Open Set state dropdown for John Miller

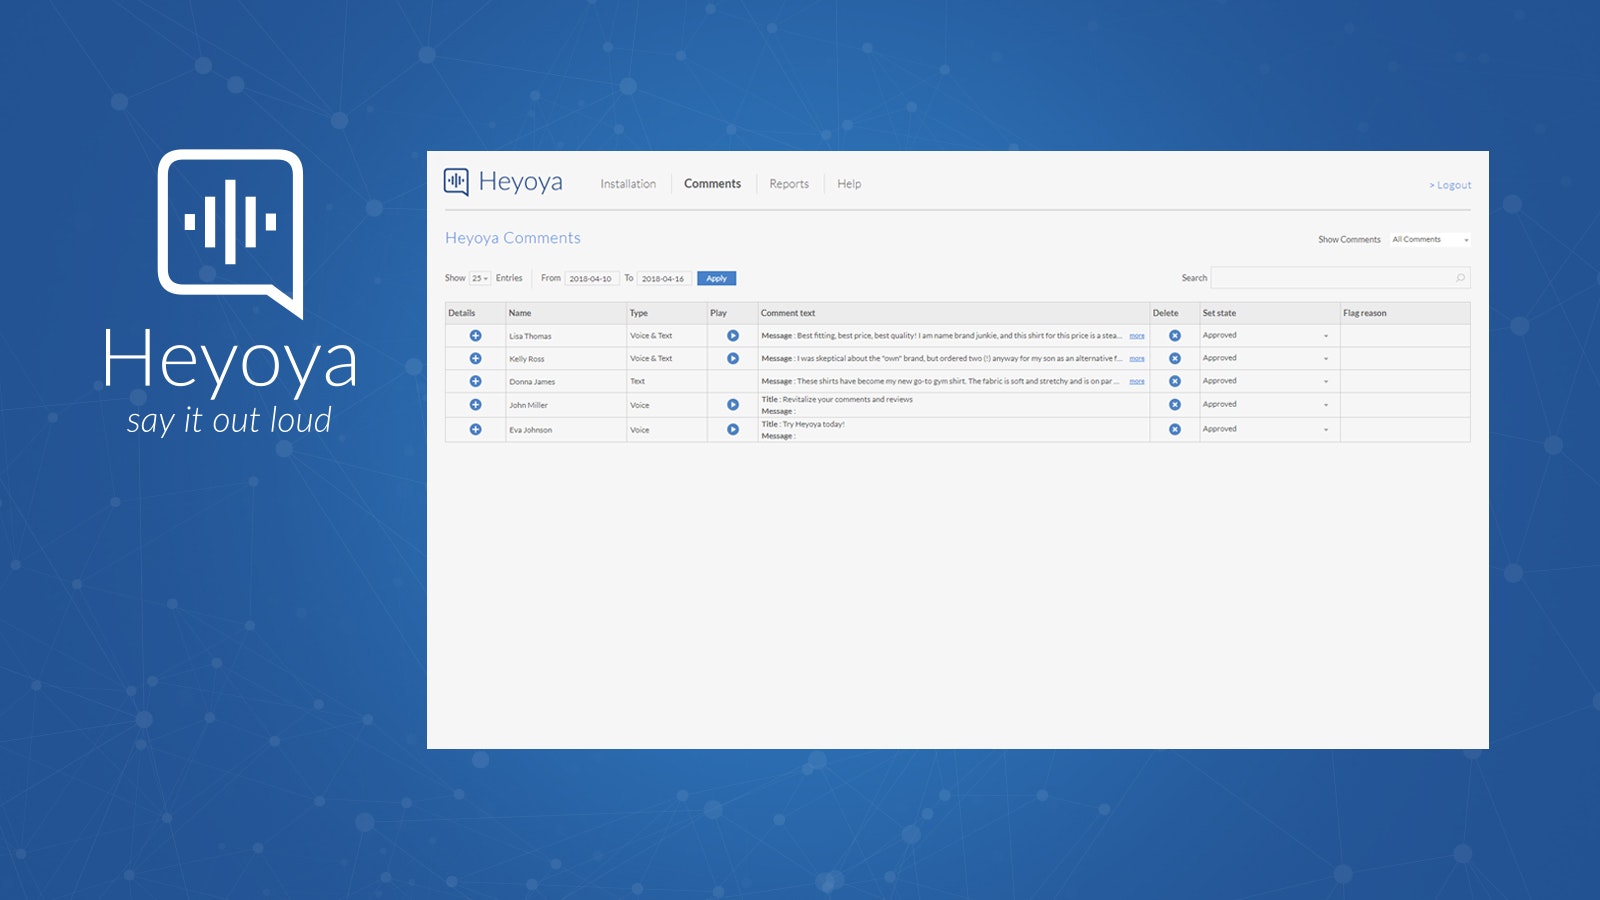point(1268,405)
